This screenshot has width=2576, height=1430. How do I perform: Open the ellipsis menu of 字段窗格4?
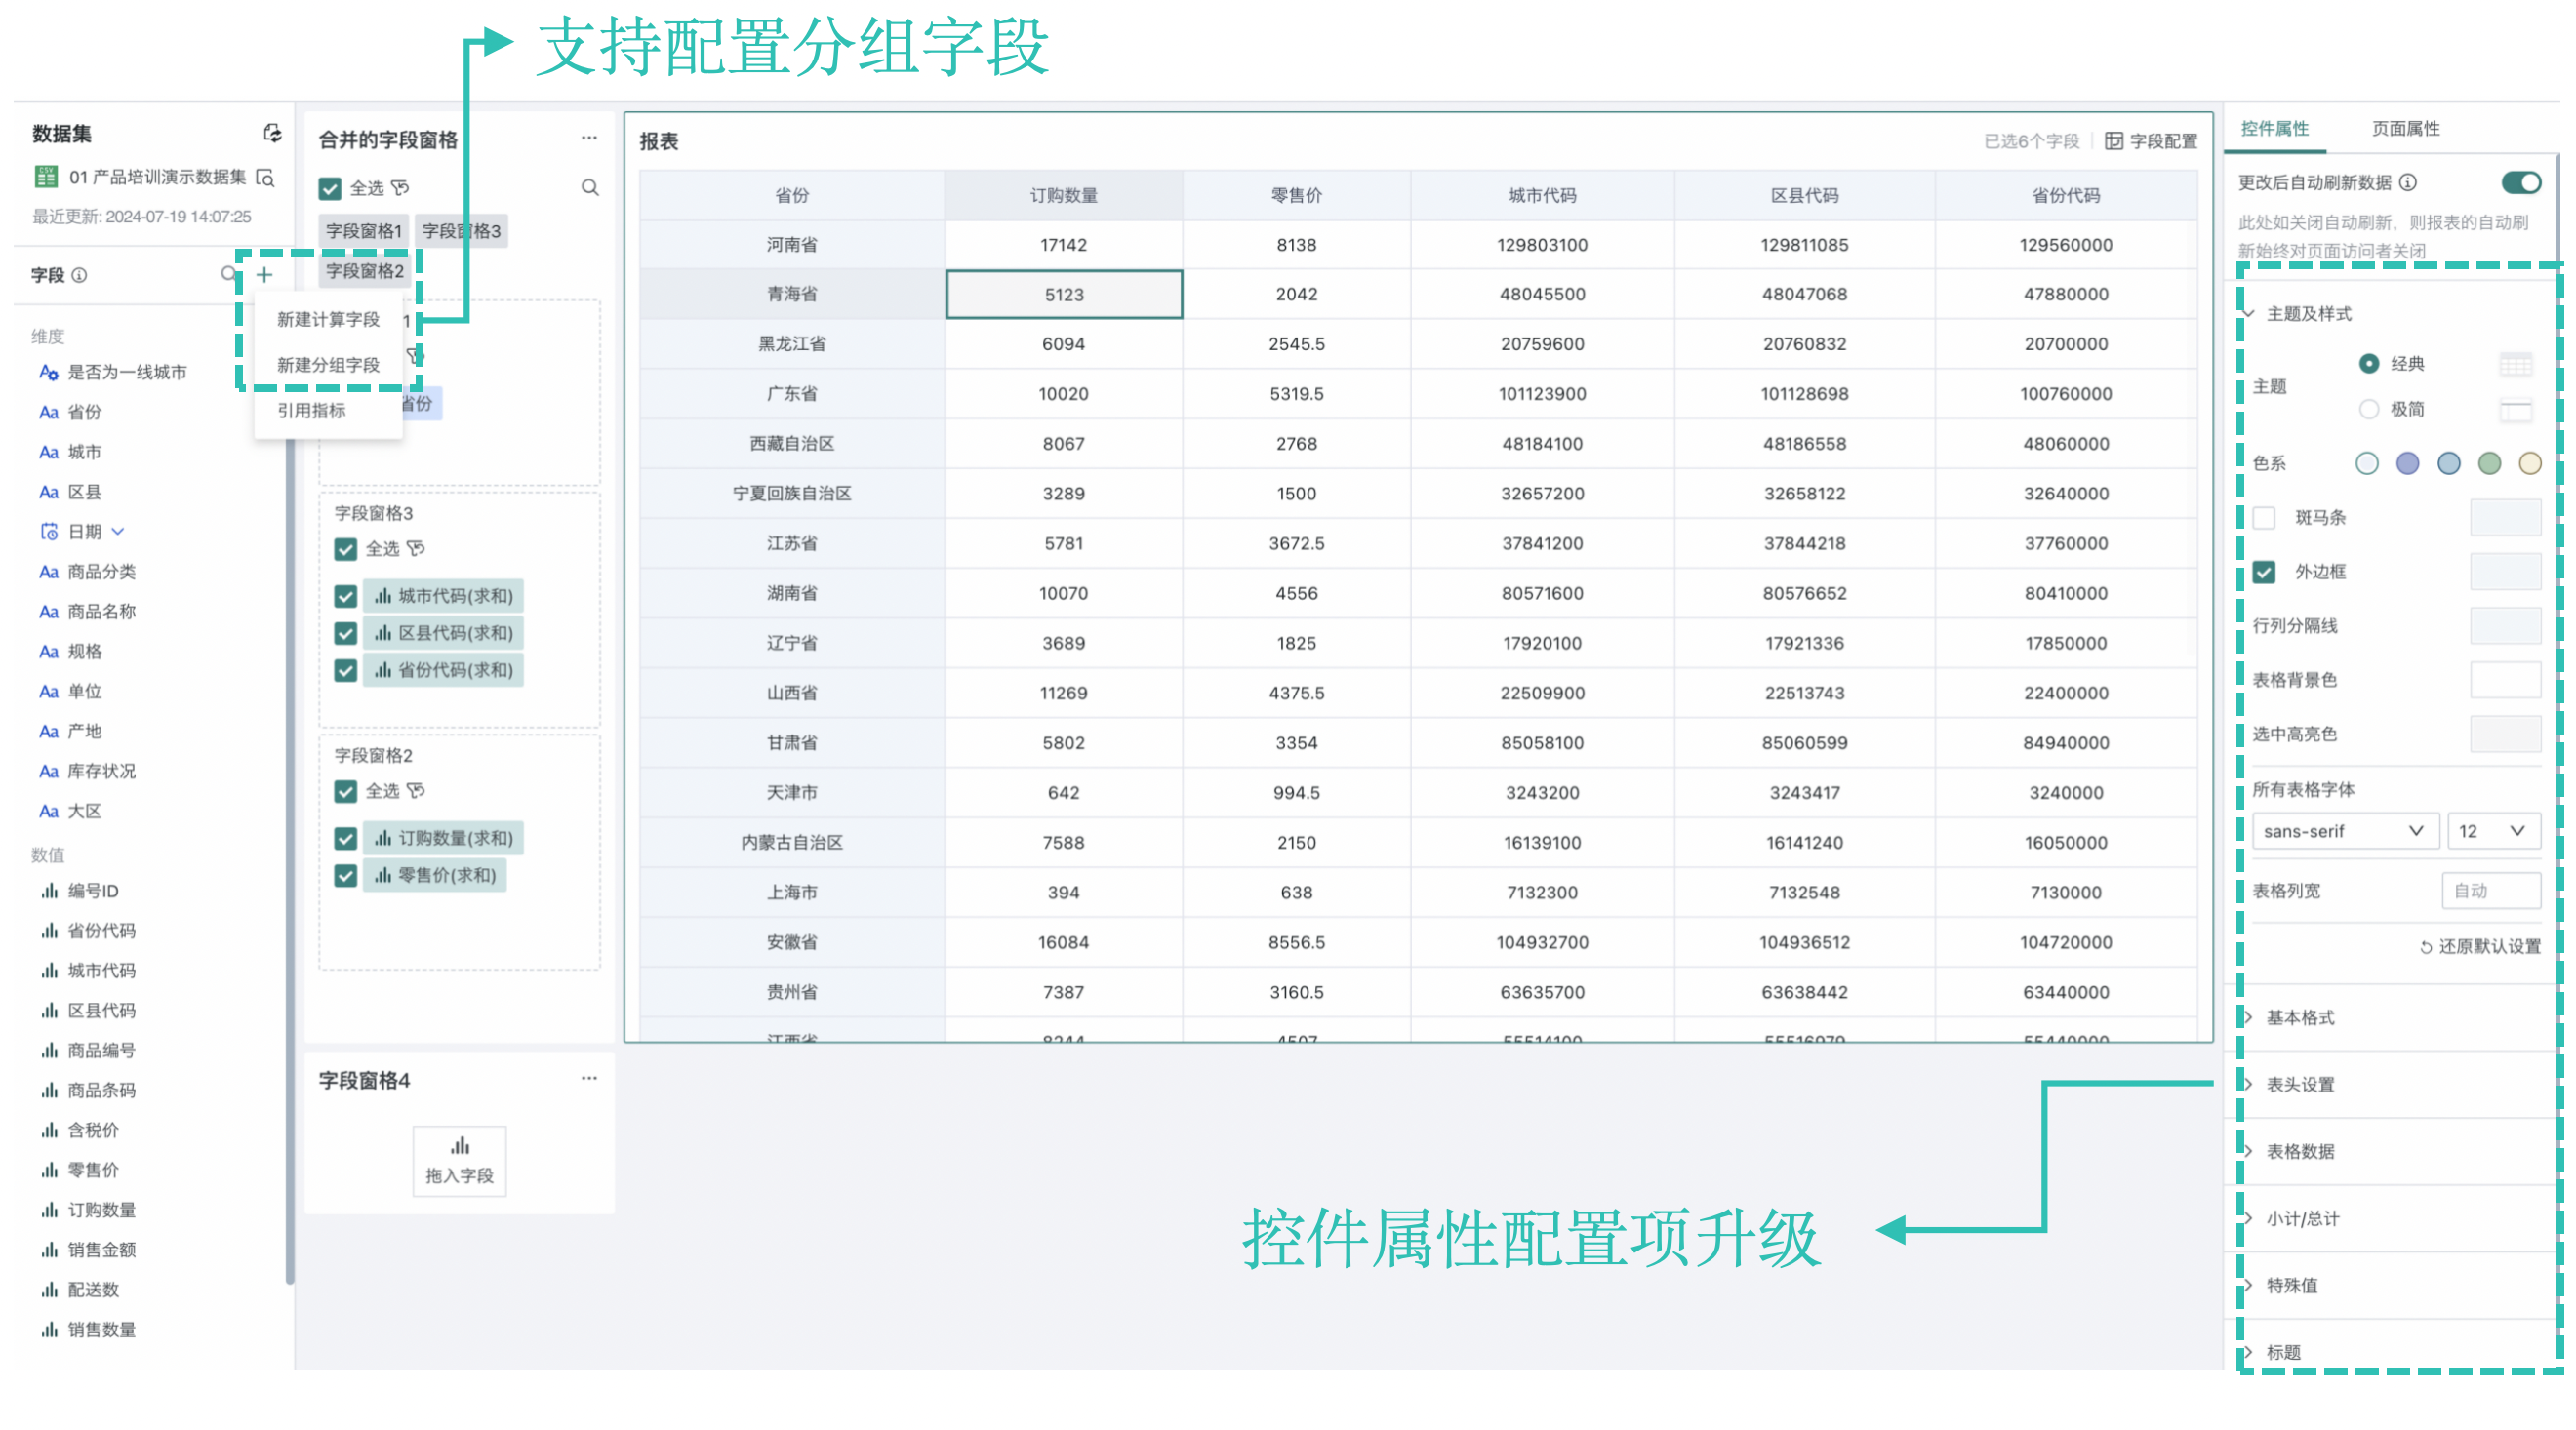click(x=589, y=1078)
